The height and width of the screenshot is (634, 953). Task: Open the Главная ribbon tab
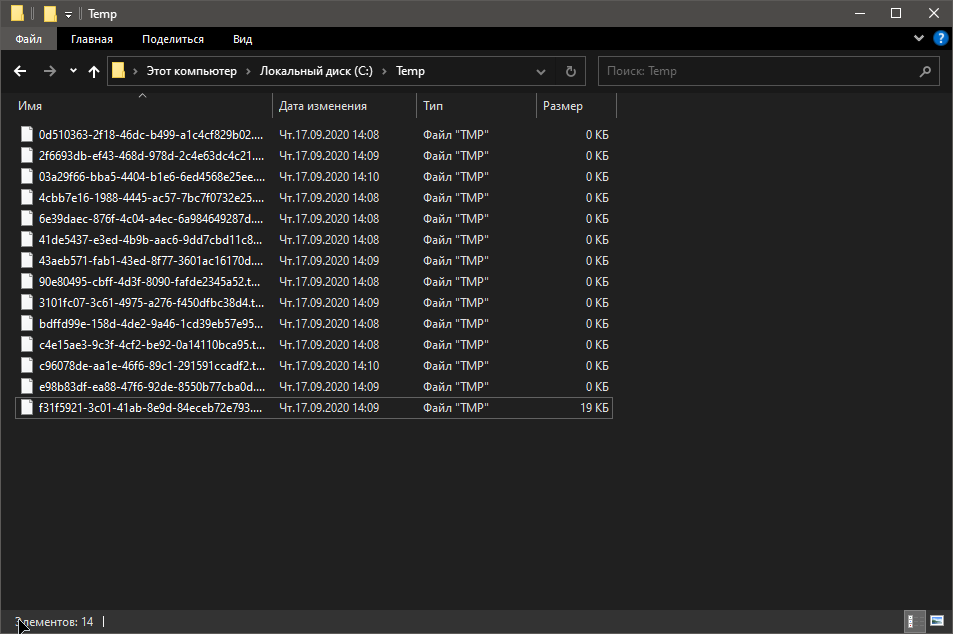(x=92, y=39)
